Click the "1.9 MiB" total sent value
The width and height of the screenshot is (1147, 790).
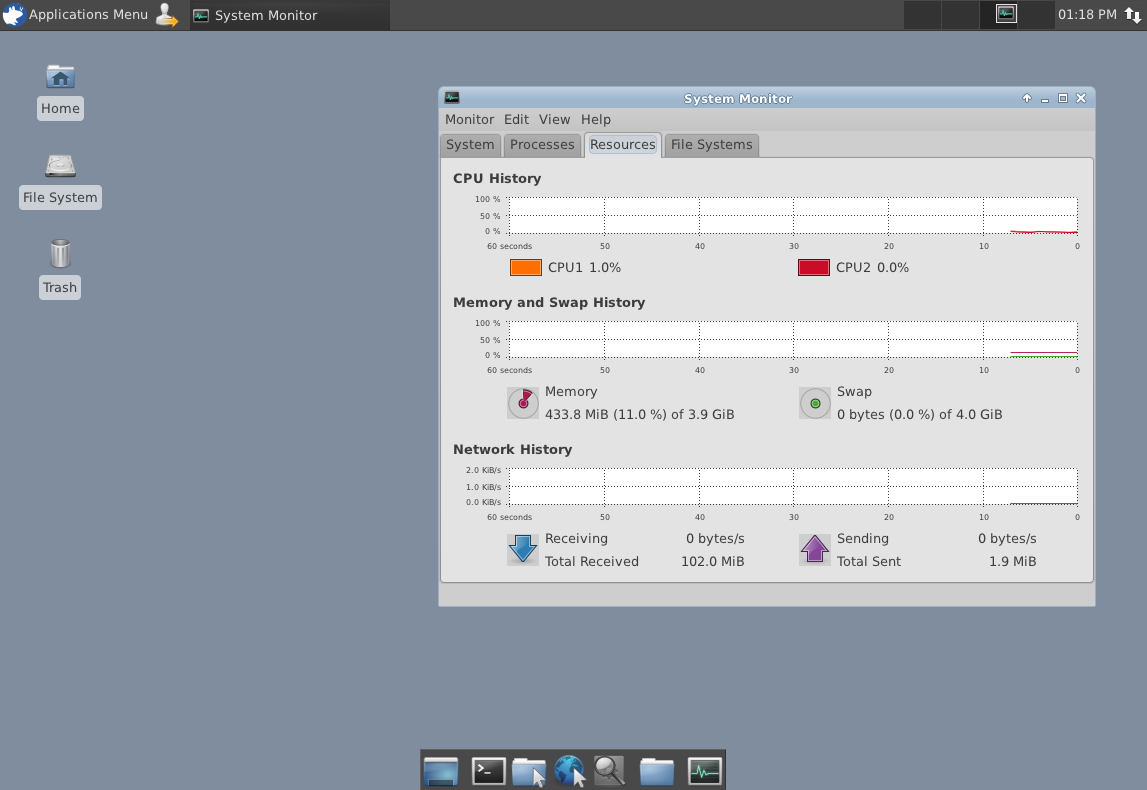coord(1012,562)
